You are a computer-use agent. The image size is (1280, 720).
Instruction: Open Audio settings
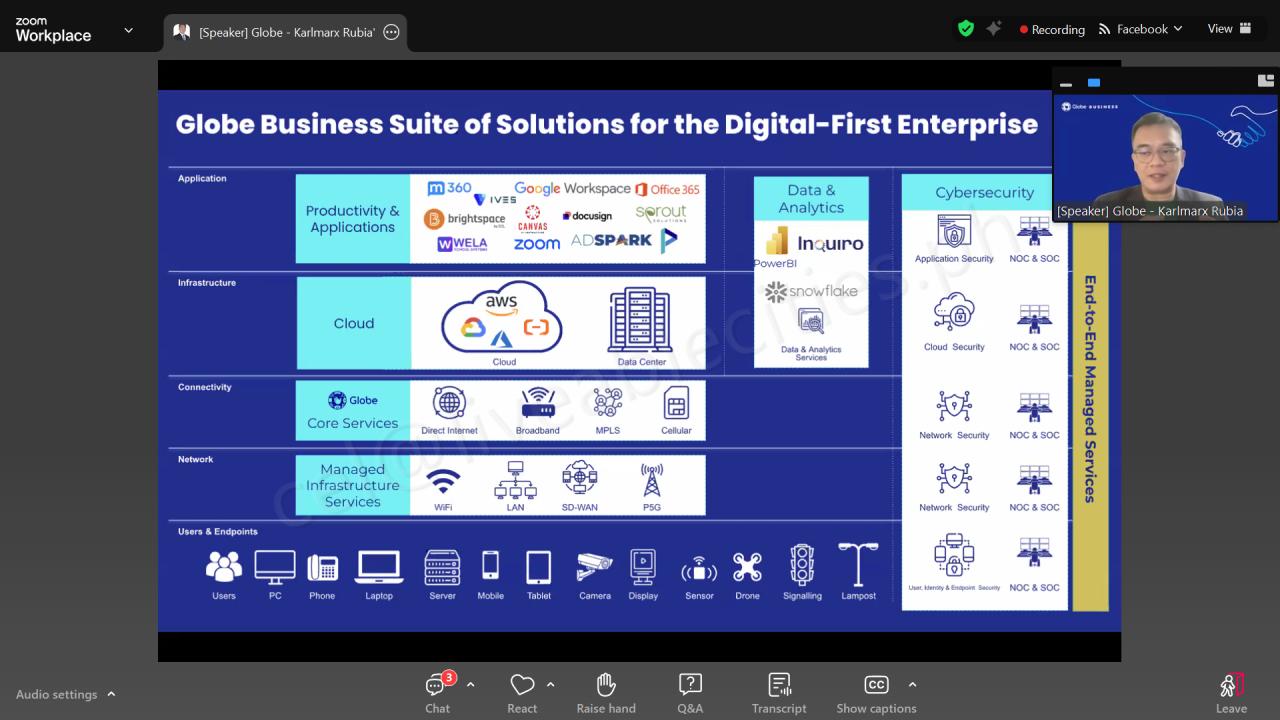[57, 694]
